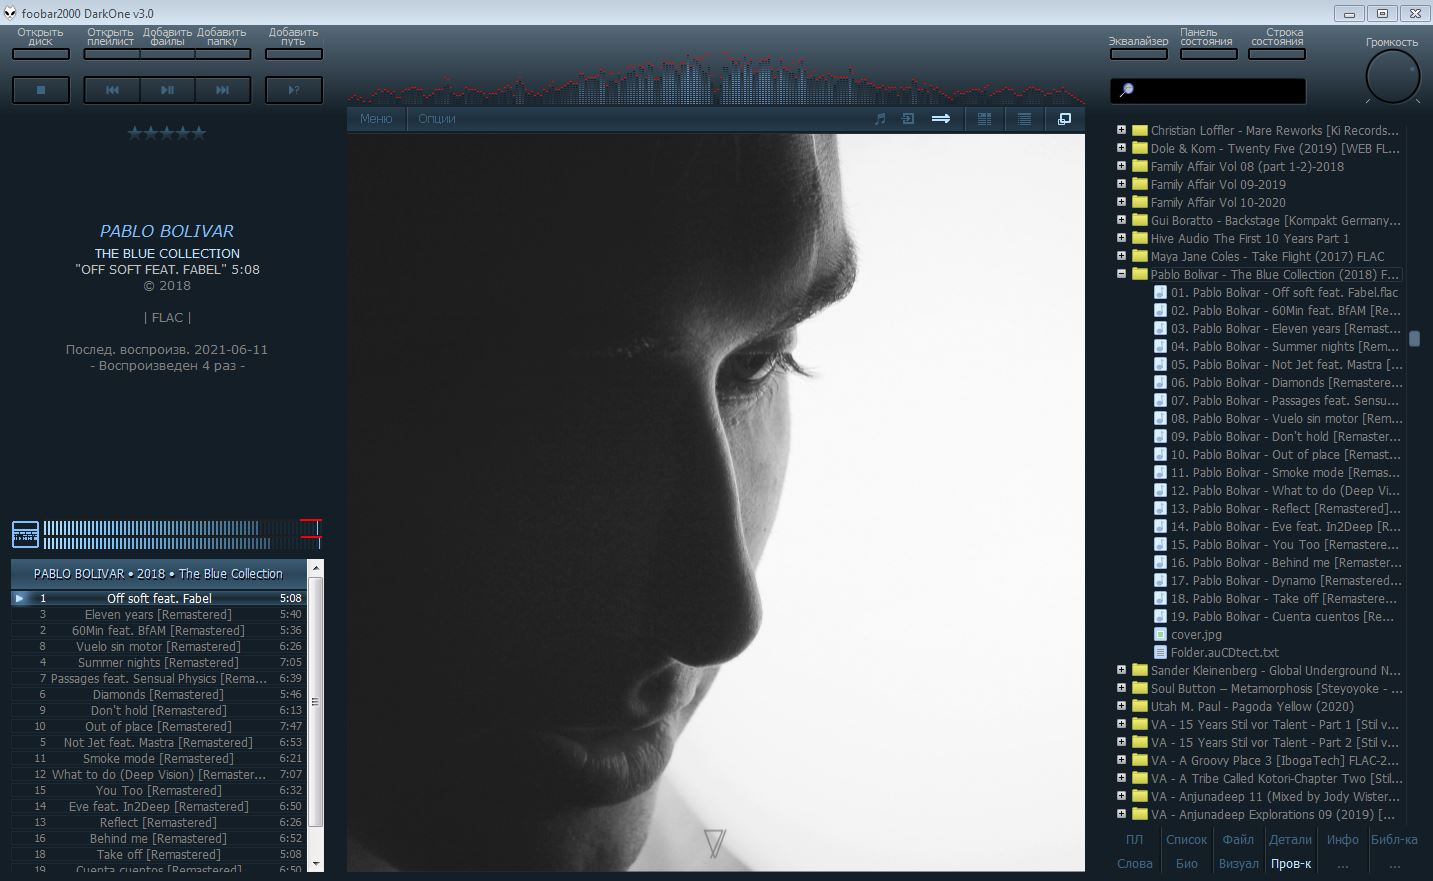Click the peak meter icon beside seekbar

point(25,534)
